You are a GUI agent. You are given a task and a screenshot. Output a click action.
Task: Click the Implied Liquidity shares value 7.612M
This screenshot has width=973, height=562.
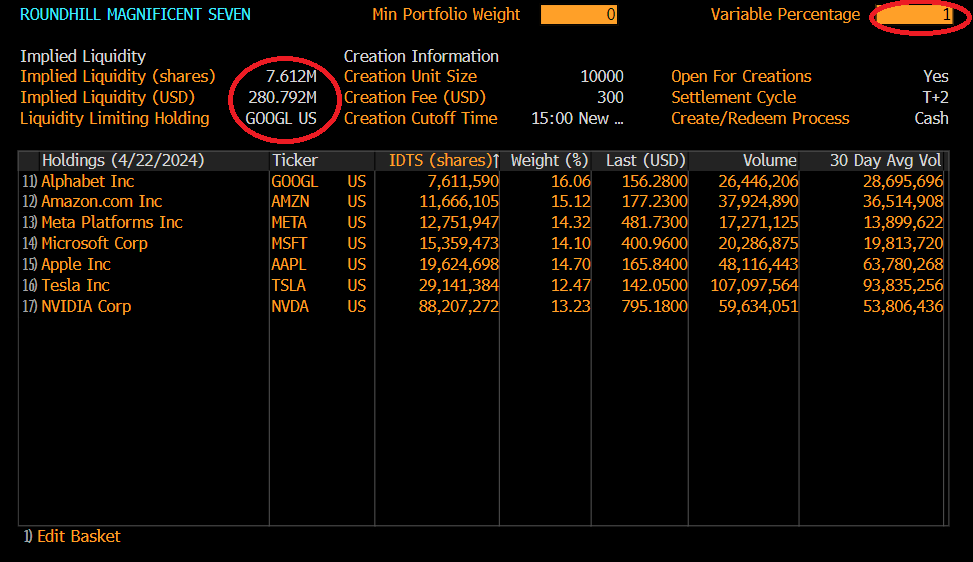(x=291, y=76)
